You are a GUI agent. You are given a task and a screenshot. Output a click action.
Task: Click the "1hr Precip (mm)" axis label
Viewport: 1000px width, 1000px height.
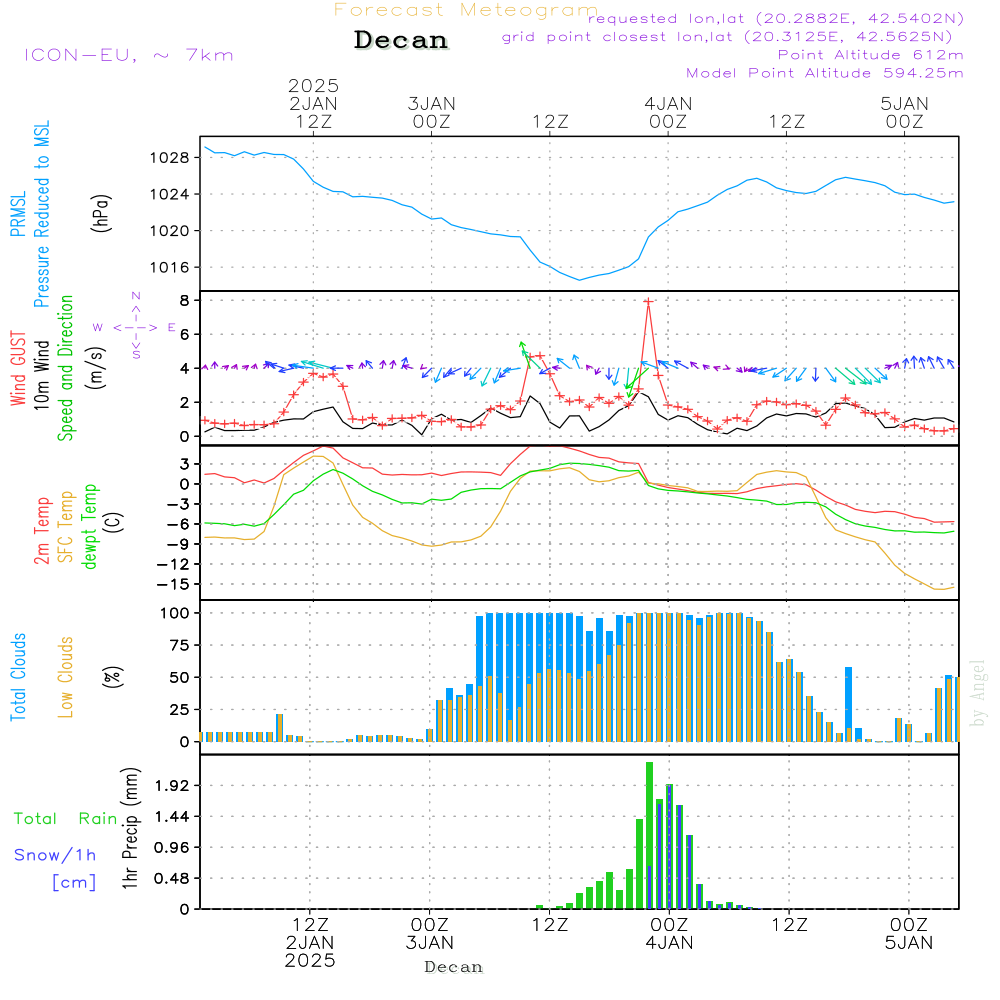129,828
